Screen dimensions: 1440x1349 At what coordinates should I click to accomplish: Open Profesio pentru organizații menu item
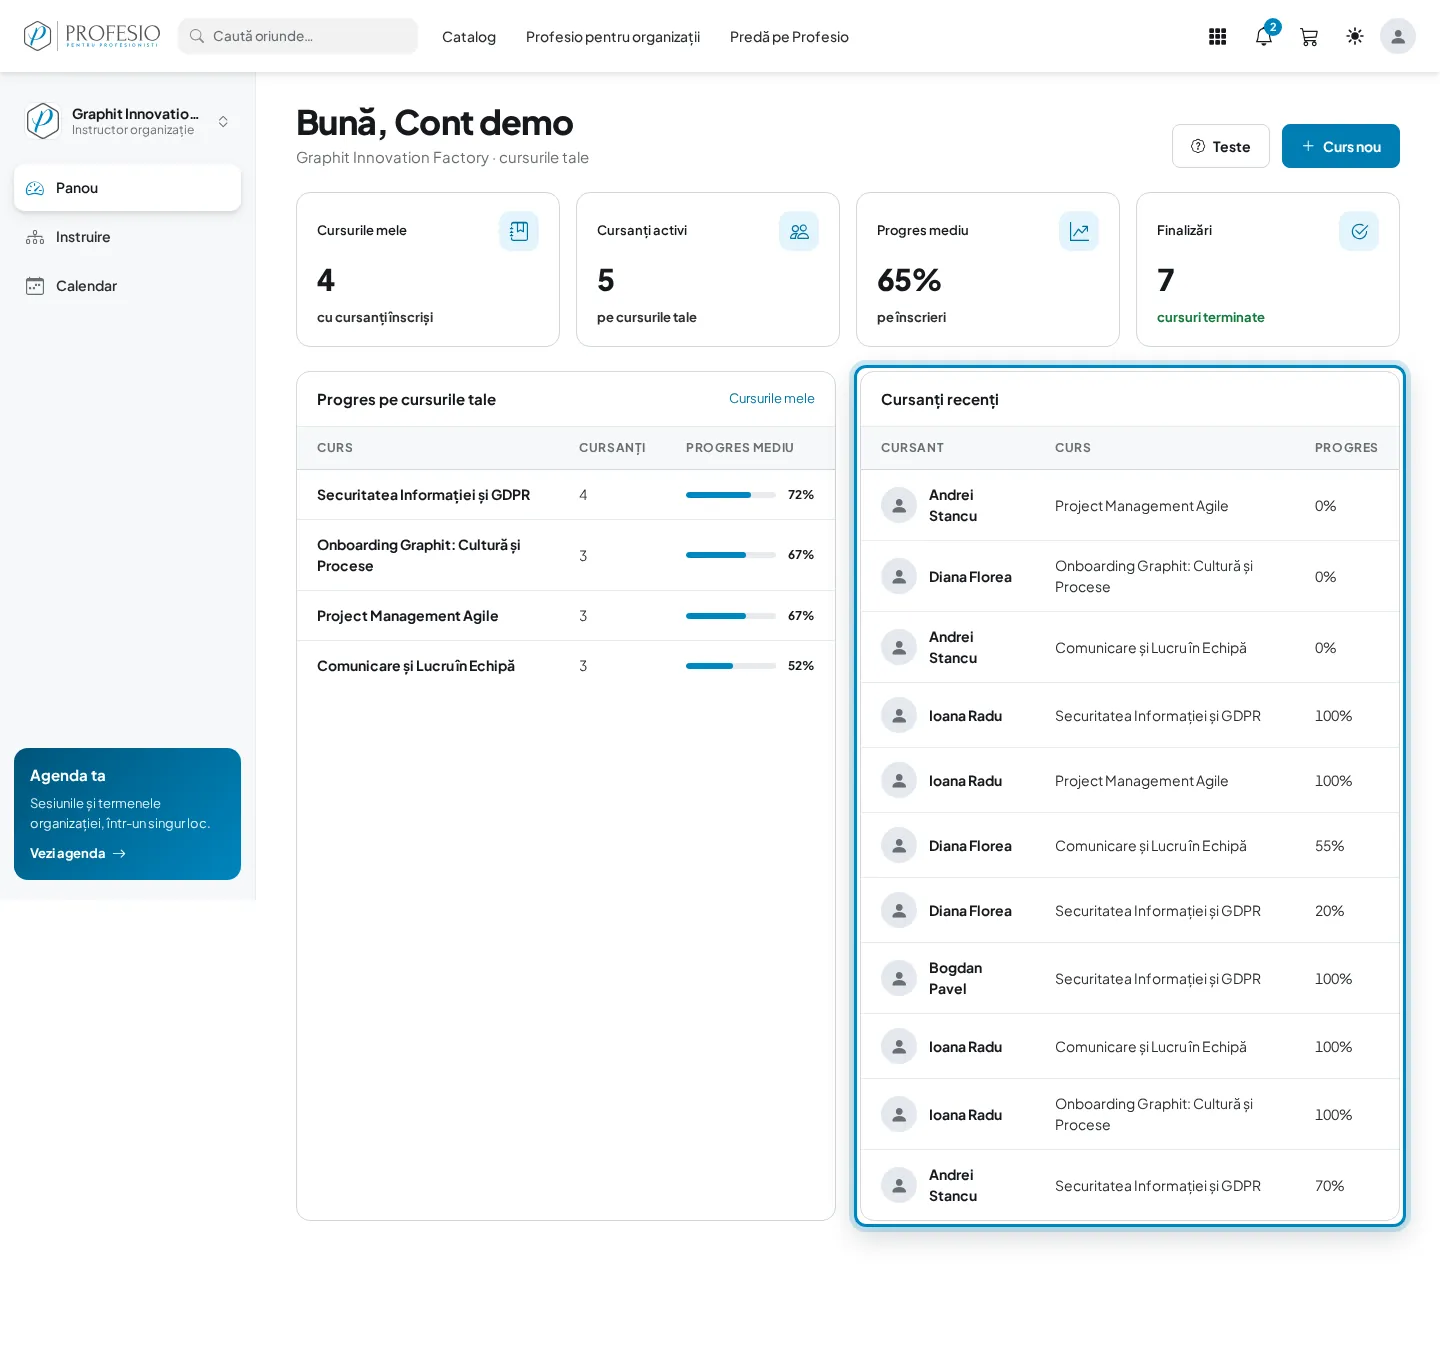coord(613,37)
